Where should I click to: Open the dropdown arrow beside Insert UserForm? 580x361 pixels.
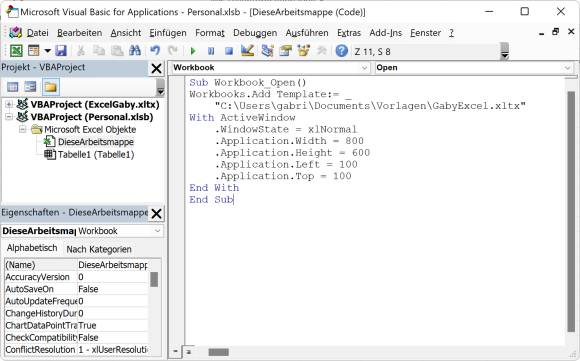pos(47,51)
